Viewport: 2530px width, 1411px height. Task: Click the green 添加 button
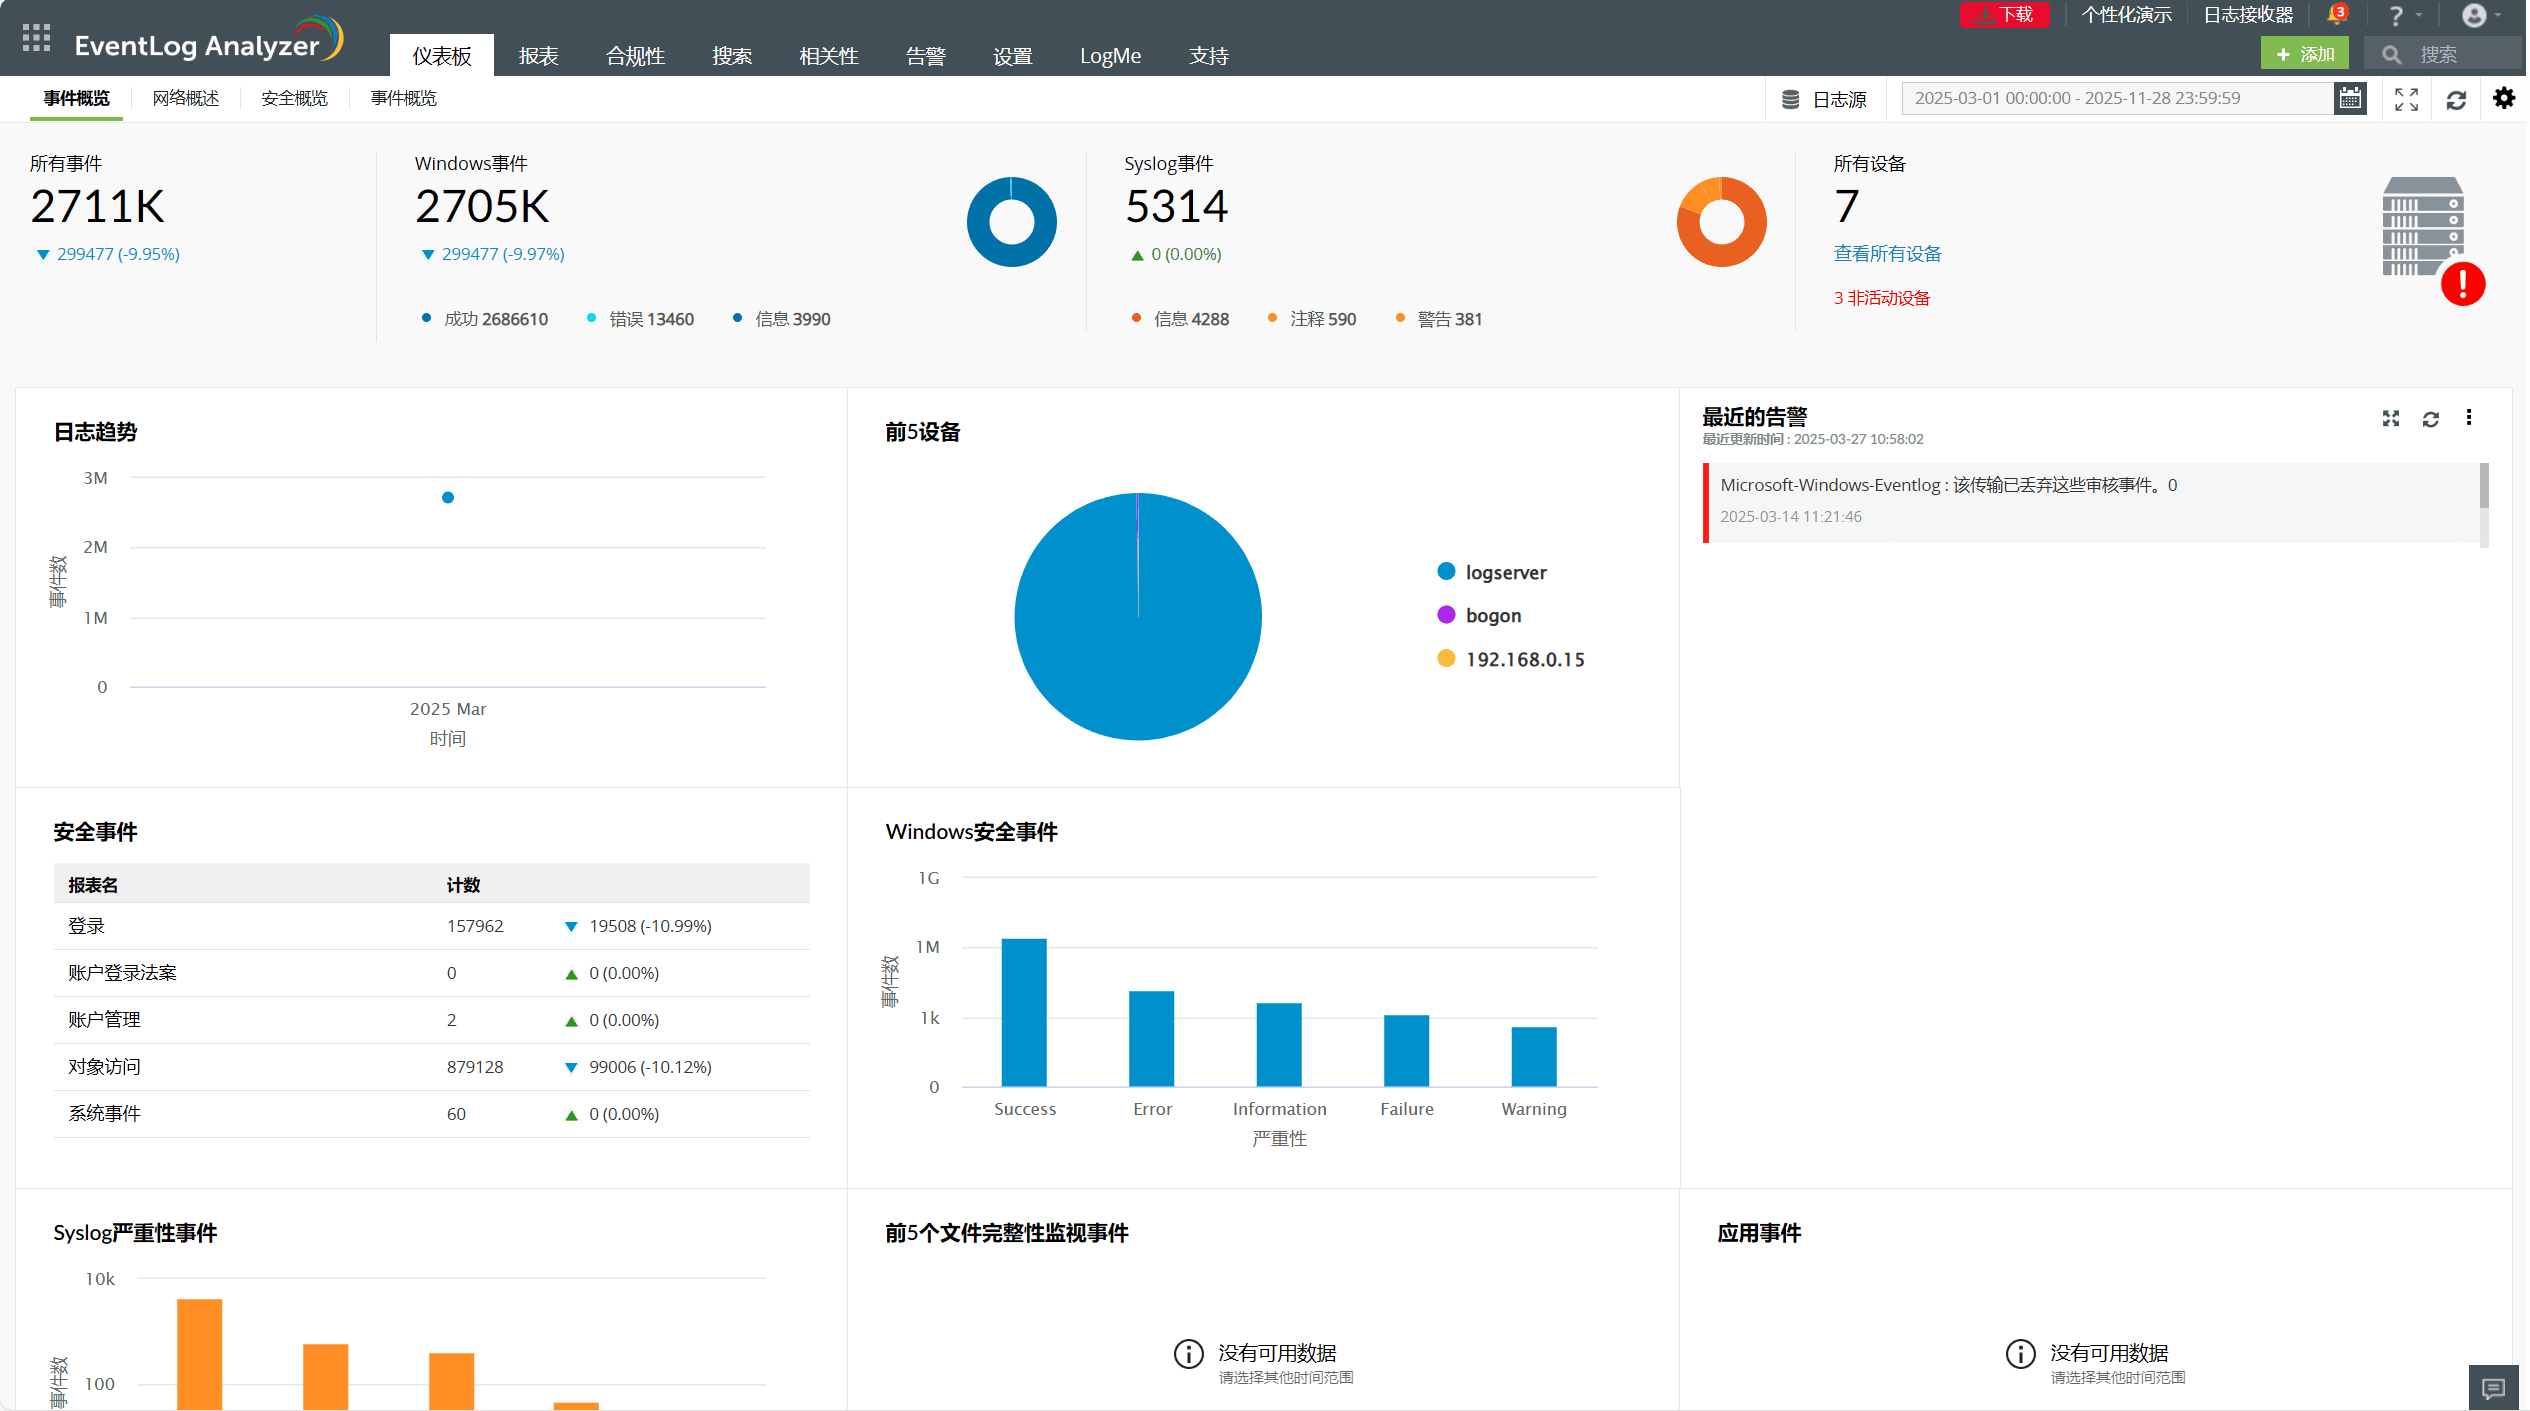coord(2305,54)
